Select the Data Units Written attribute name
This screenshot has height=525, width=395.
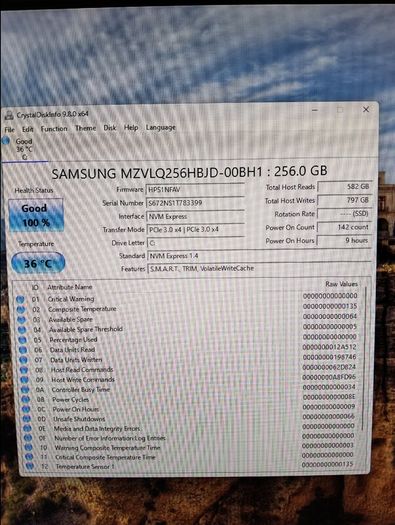[76, 360]
